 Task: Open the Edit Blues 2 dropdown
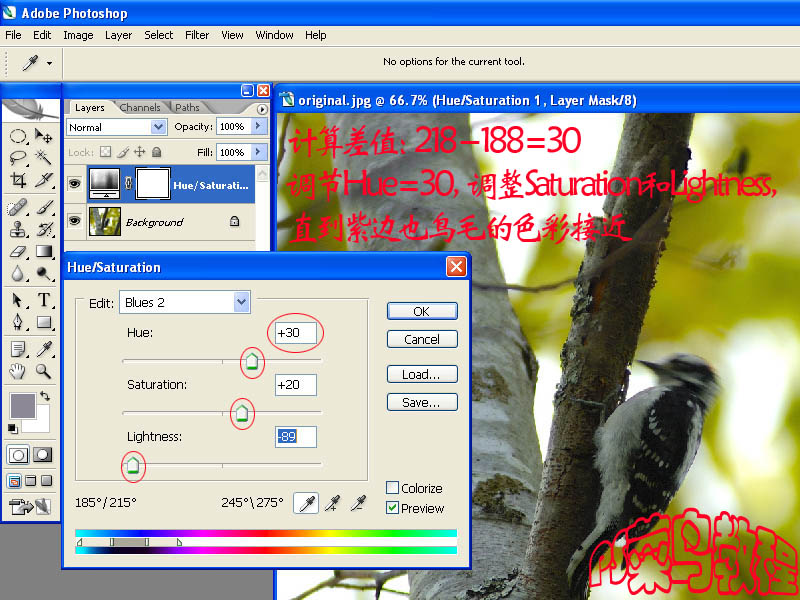tap(242, 302)
